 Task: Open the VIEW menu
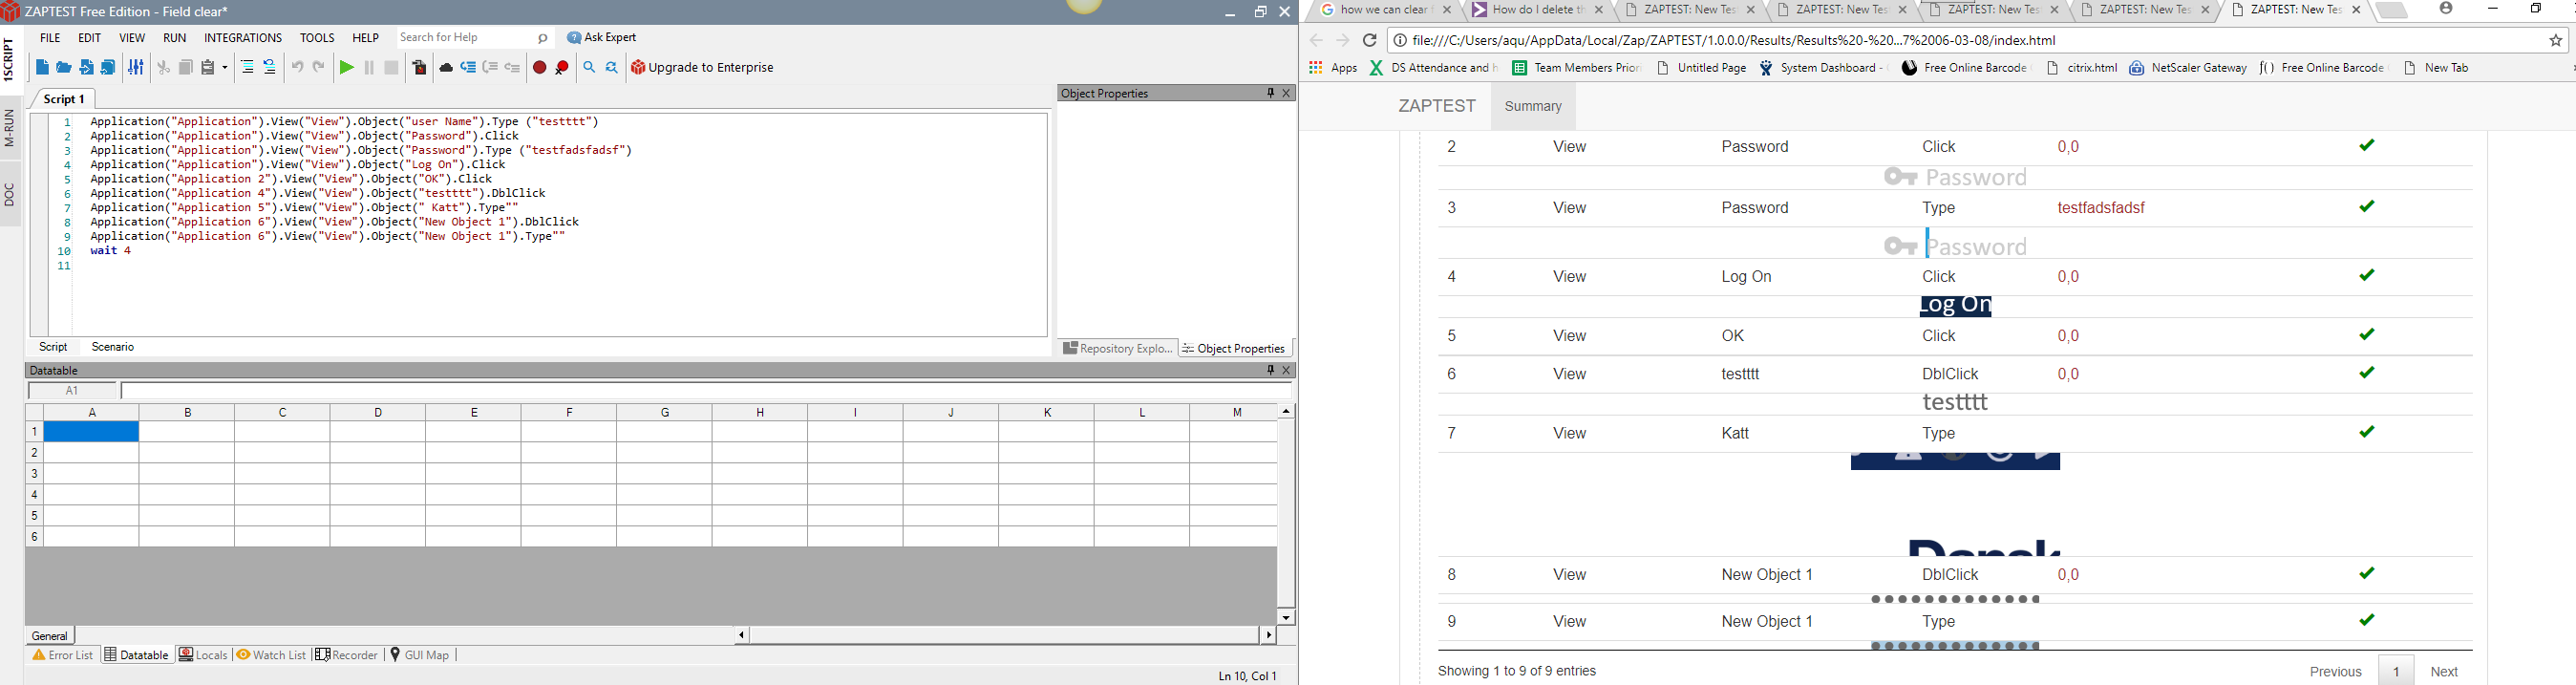pos(132,38)
